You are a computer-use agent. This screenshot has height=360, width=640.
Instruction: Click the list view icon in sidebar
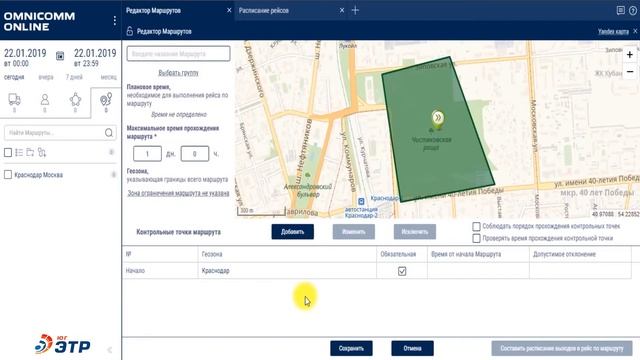pos(19,153)
